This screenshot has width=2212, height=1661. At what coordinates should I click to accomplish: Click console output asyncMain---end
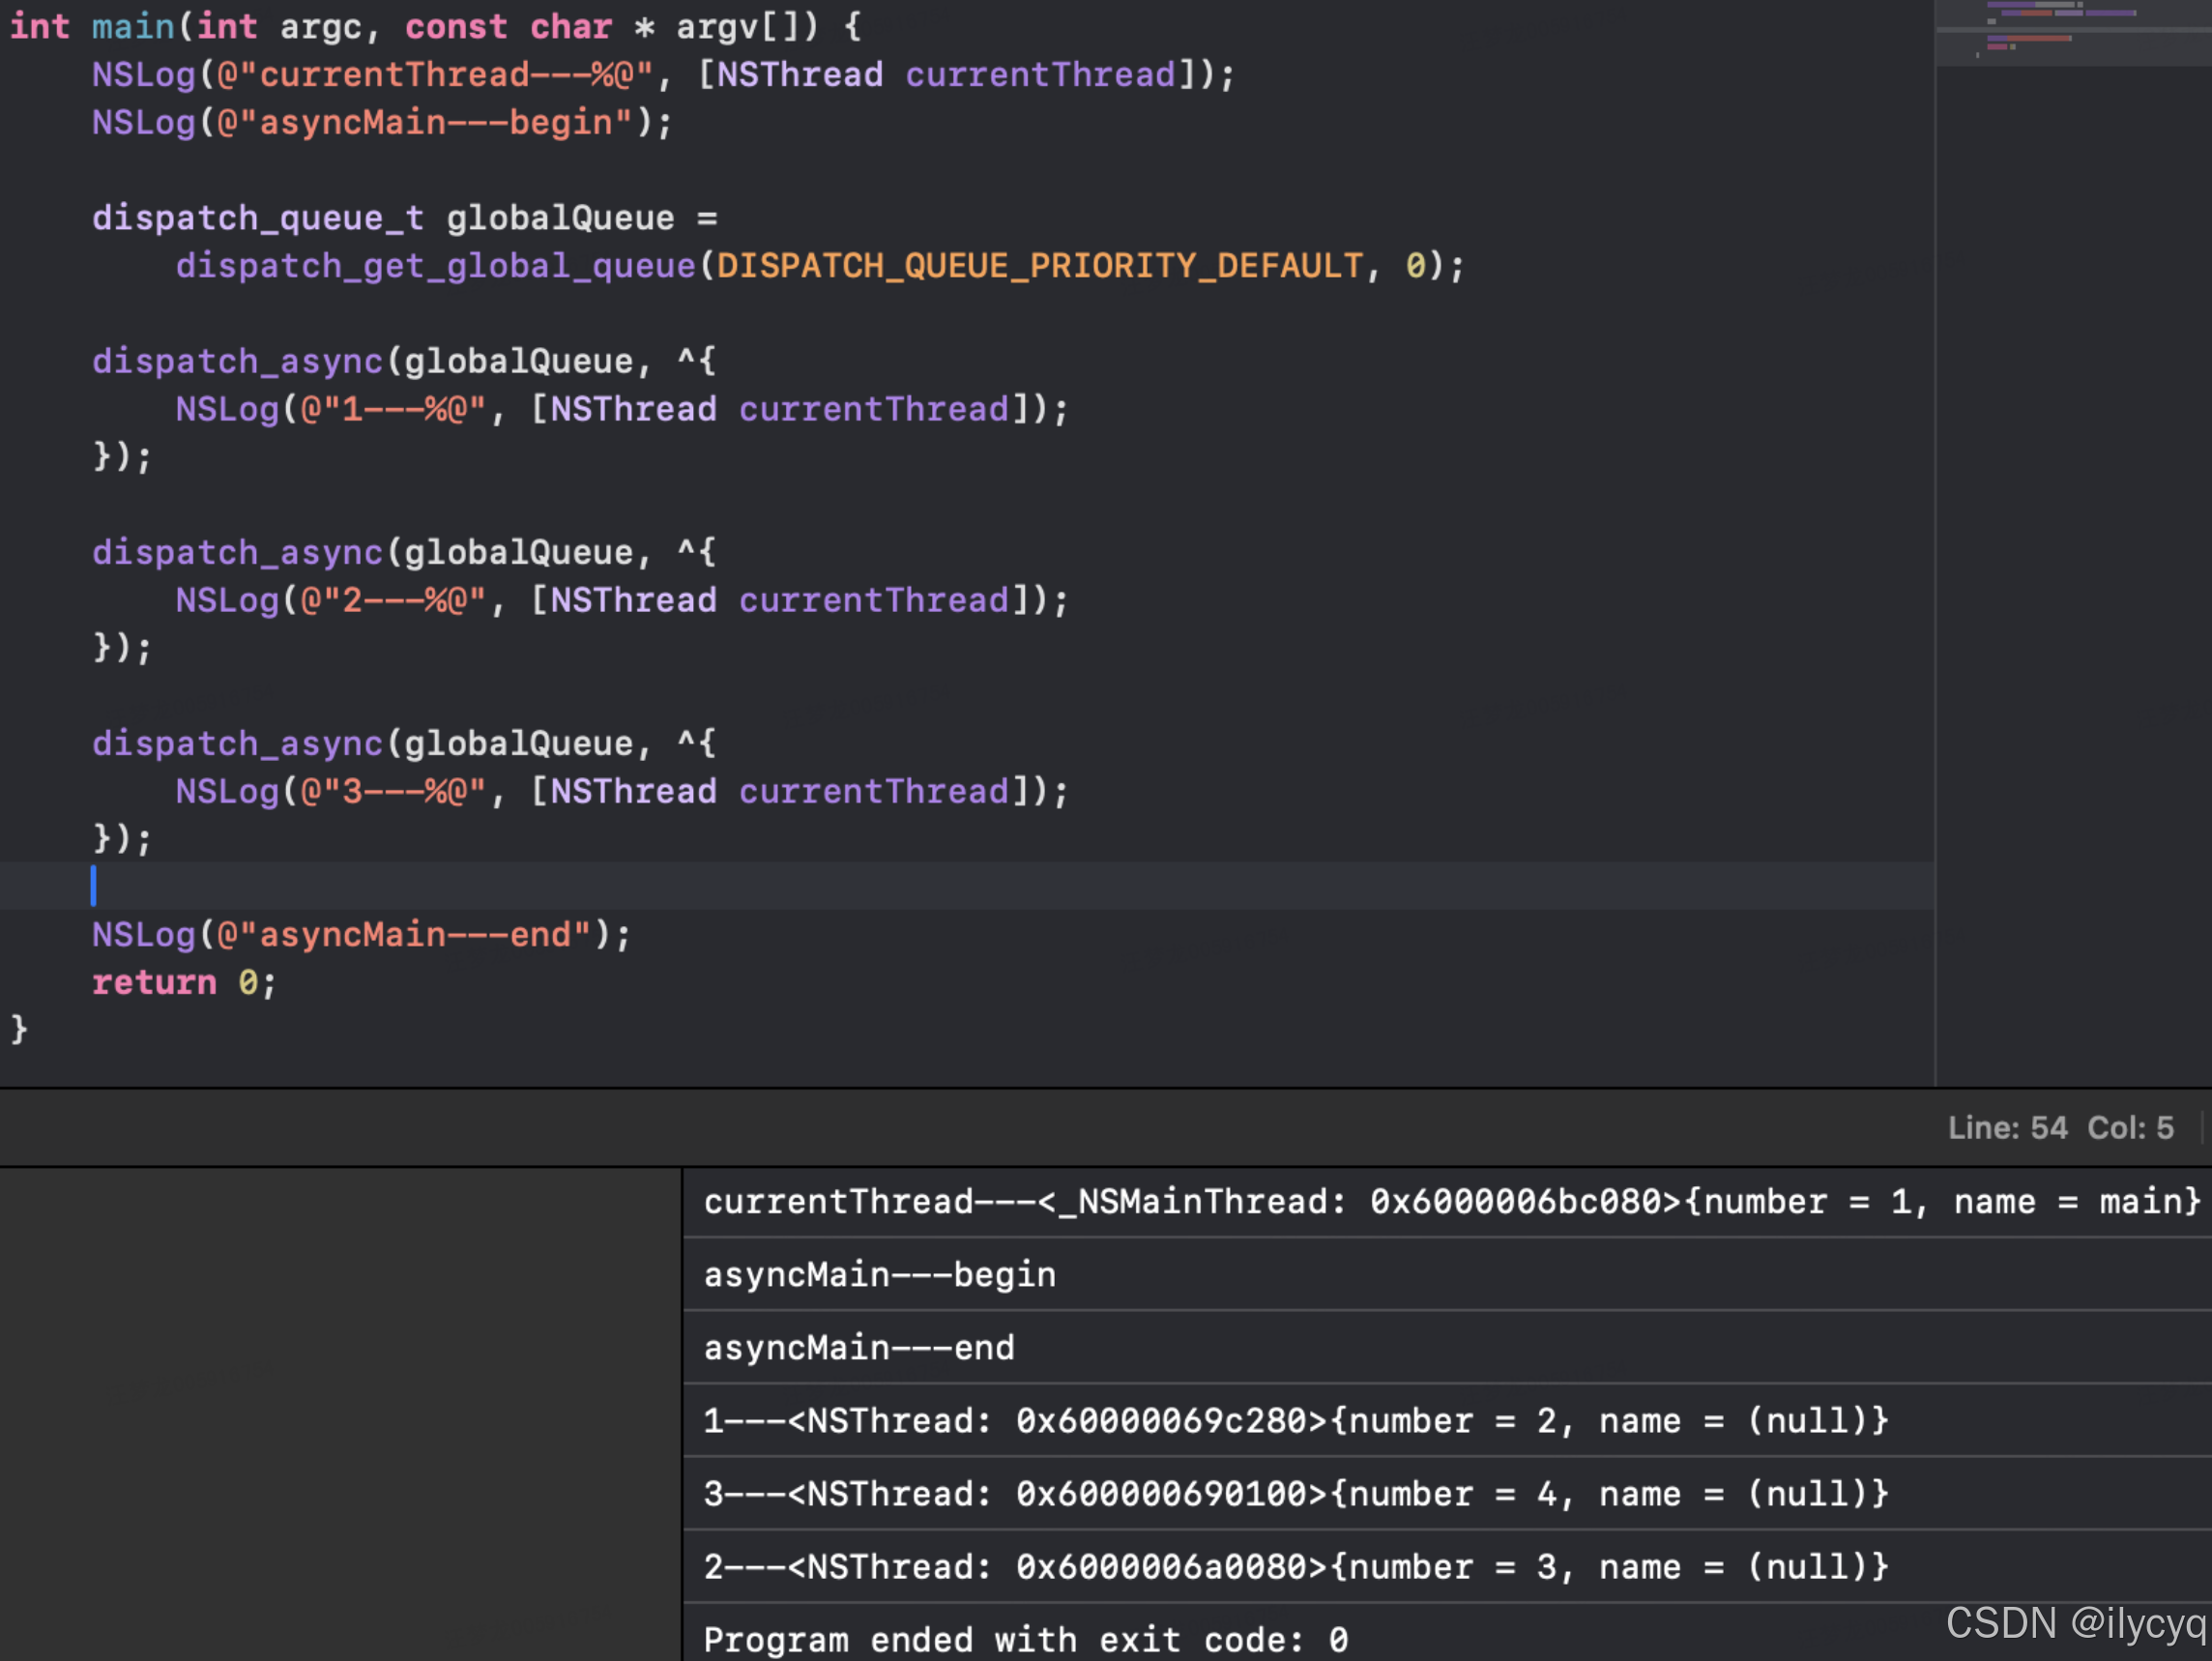pyautogui.click(x=859, y=1348)
